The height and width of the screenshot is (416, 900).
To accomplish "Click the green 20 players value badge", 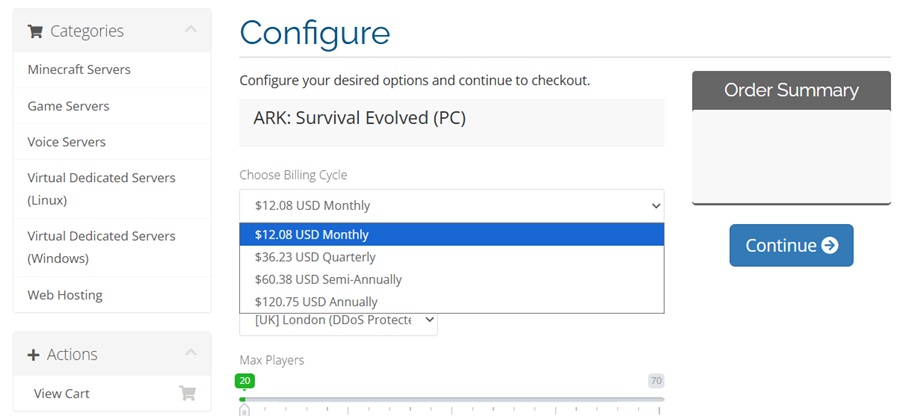I will coord(245,380).
